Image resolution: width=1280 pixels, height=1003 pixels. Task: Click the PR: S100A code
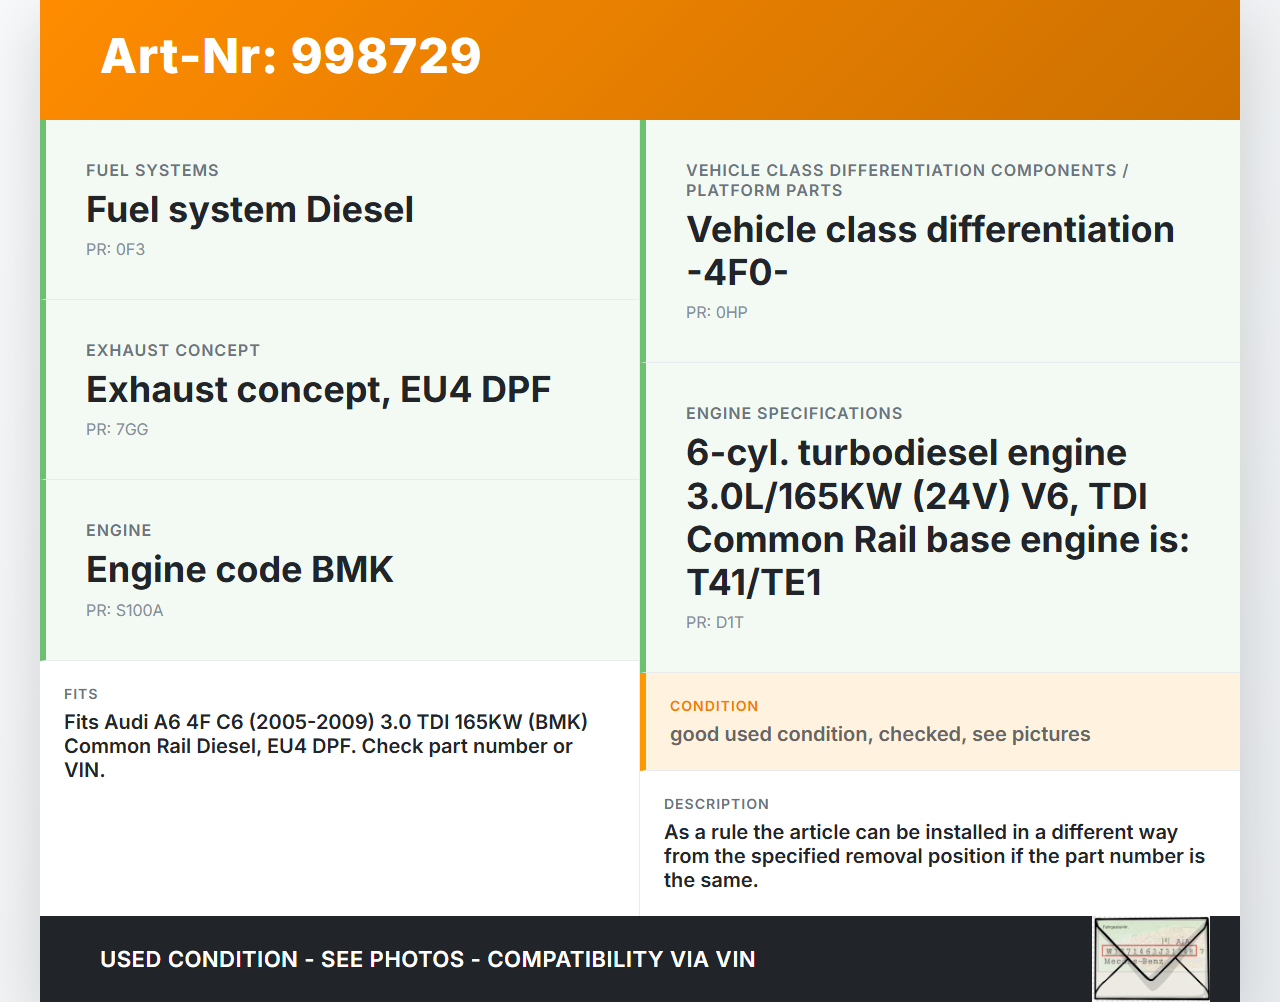point(124,611)
